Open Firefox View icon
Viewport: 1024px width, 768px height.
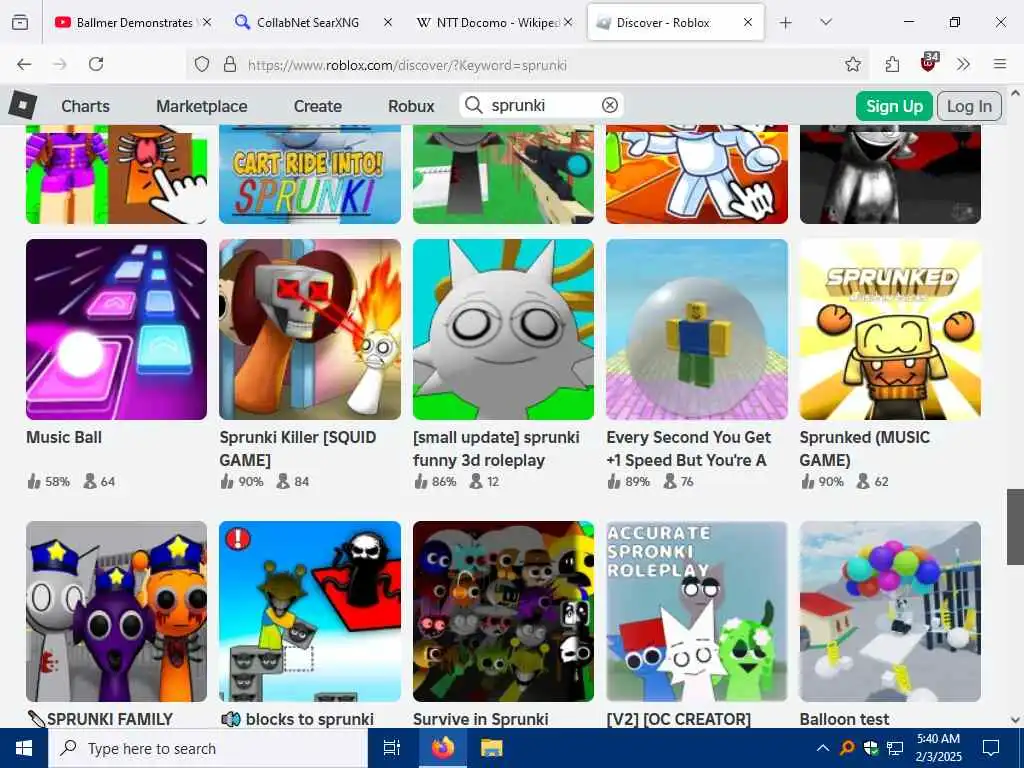point(20,23)
